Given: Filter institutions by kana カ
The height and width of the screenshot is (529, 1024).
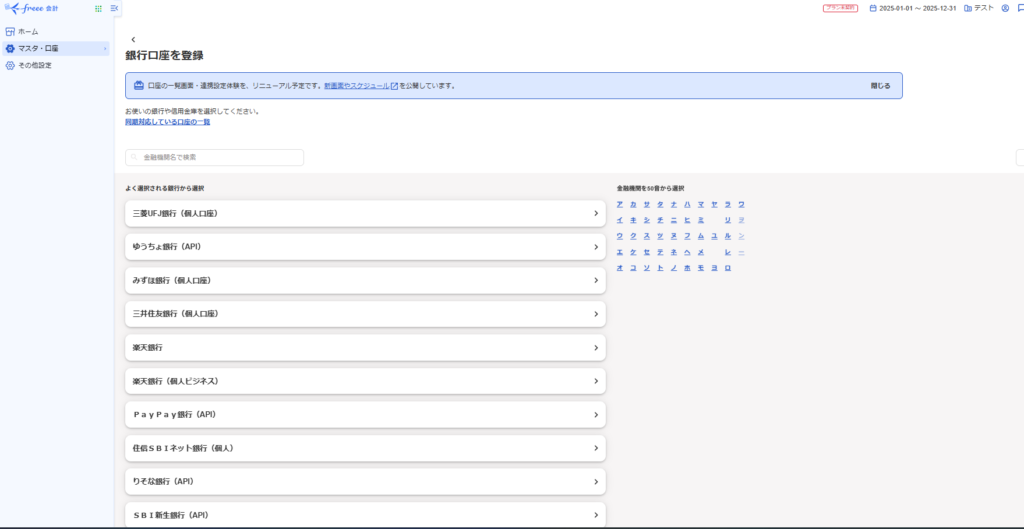Looking at the screenshot, I should tap(633, 204).
